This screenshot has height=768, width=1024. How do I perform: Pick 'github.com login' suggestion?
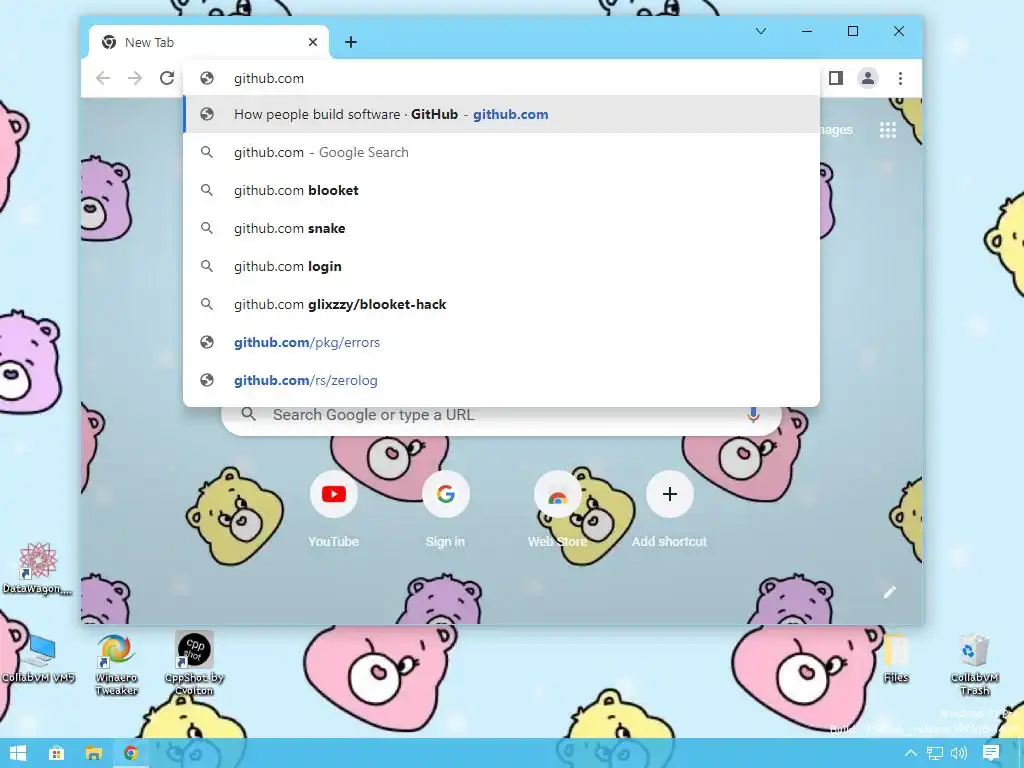[x=501, y=266]
